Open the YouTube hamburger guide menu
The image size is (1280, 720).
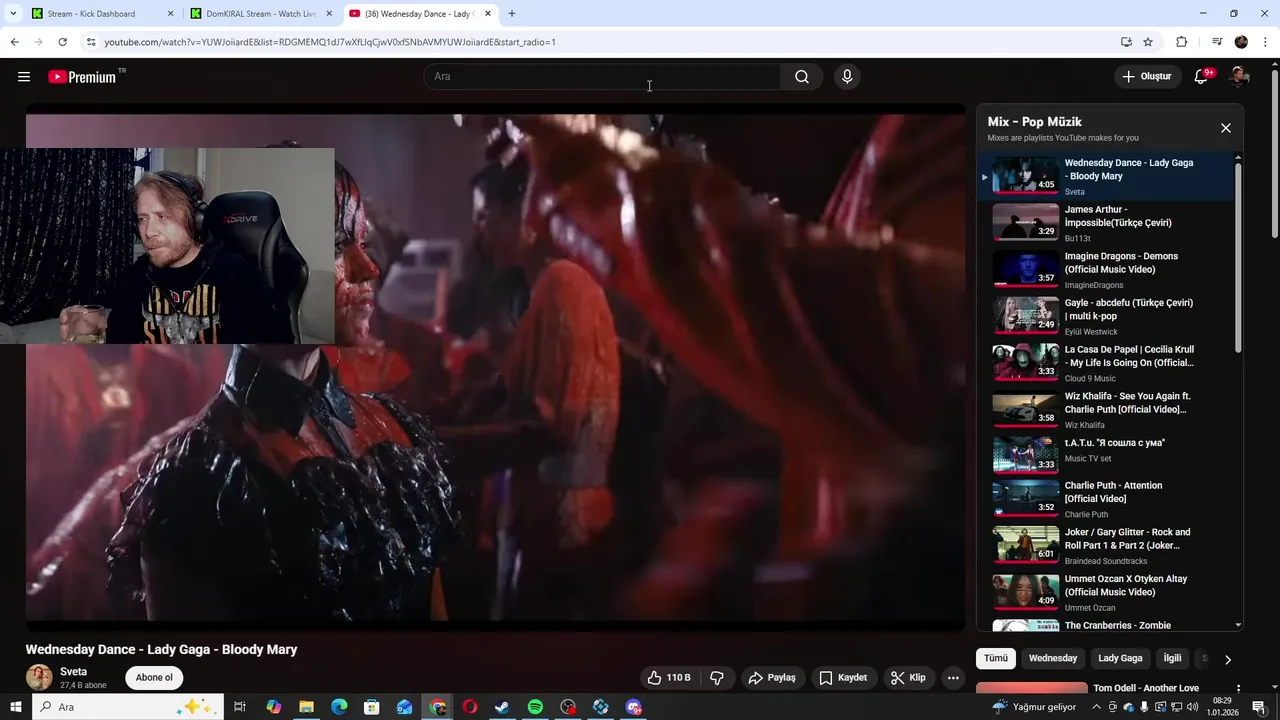point(24,77)
